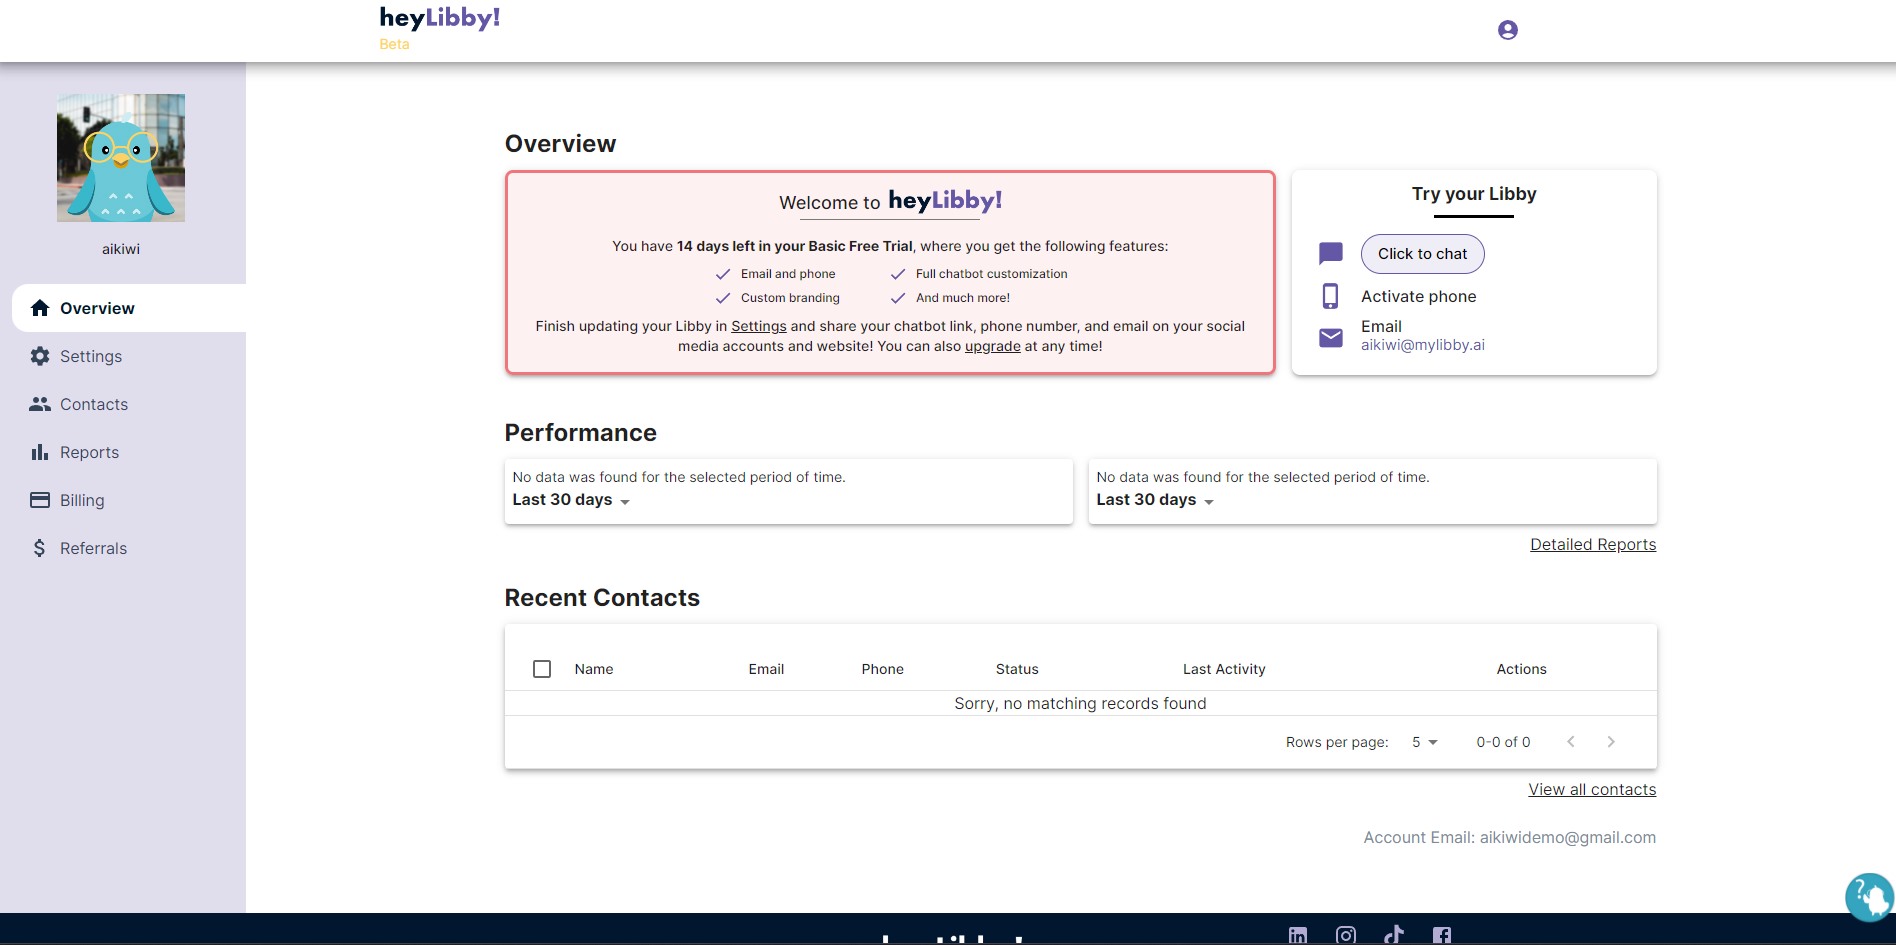The height and width of the screenshot is (945, 1896).
Task: Sort contacts by Phone column header
Action: (x=883, y=669)
